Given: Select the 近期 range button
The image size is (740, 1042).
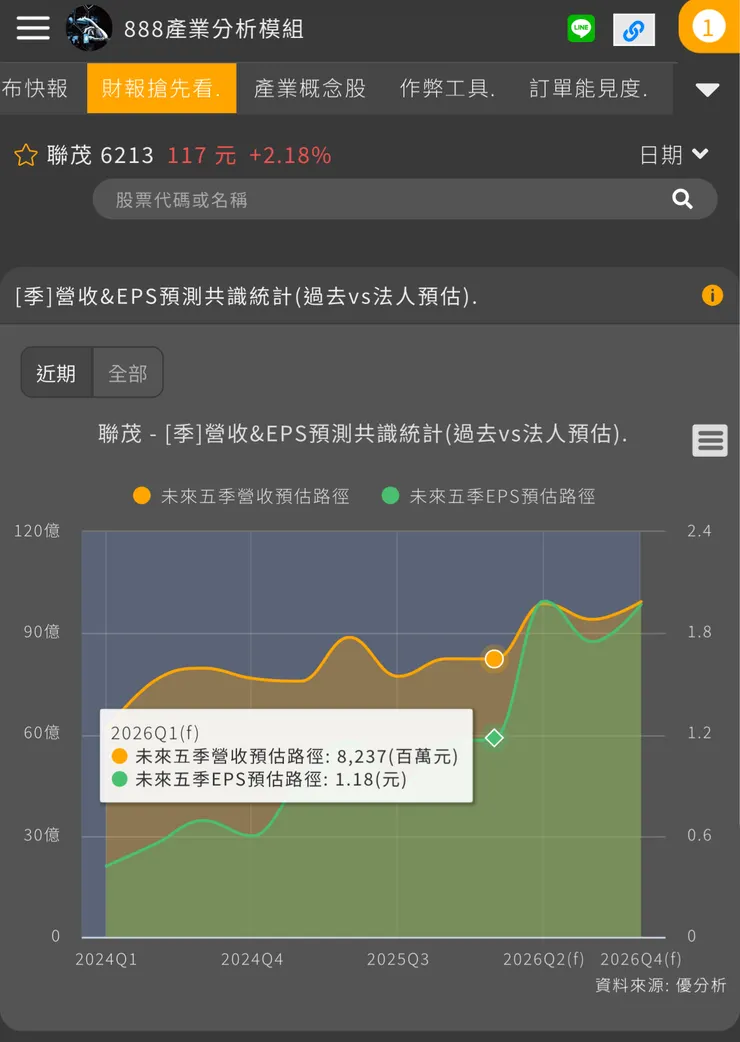Looking at the screenshot, I should [56, 373].
